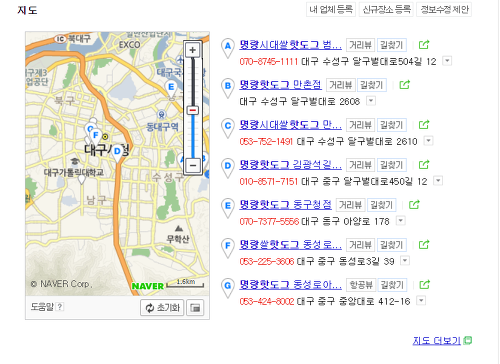Viewport: 500px width, 364px height.
Task: Click list marker C pin icon
Action: (228, 128)
